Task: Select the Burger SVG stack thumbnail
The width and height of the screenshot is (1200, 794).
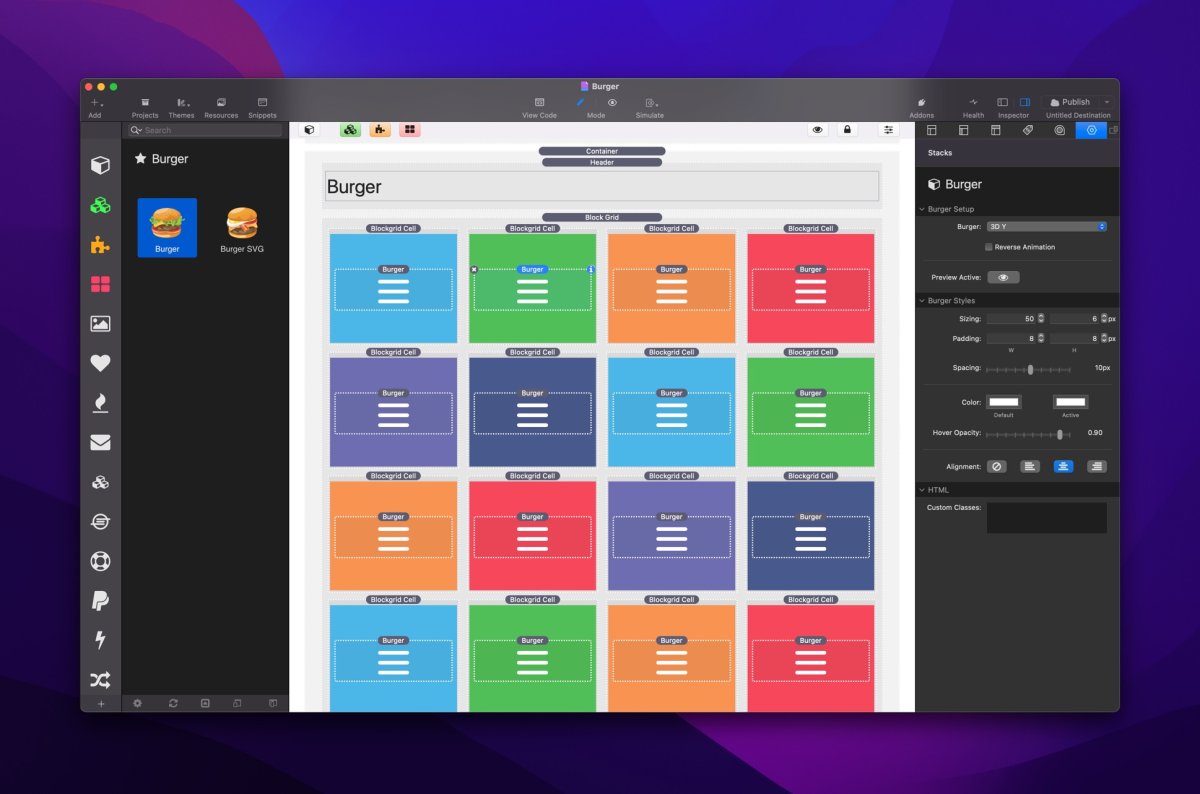Action: click(242, 228)
